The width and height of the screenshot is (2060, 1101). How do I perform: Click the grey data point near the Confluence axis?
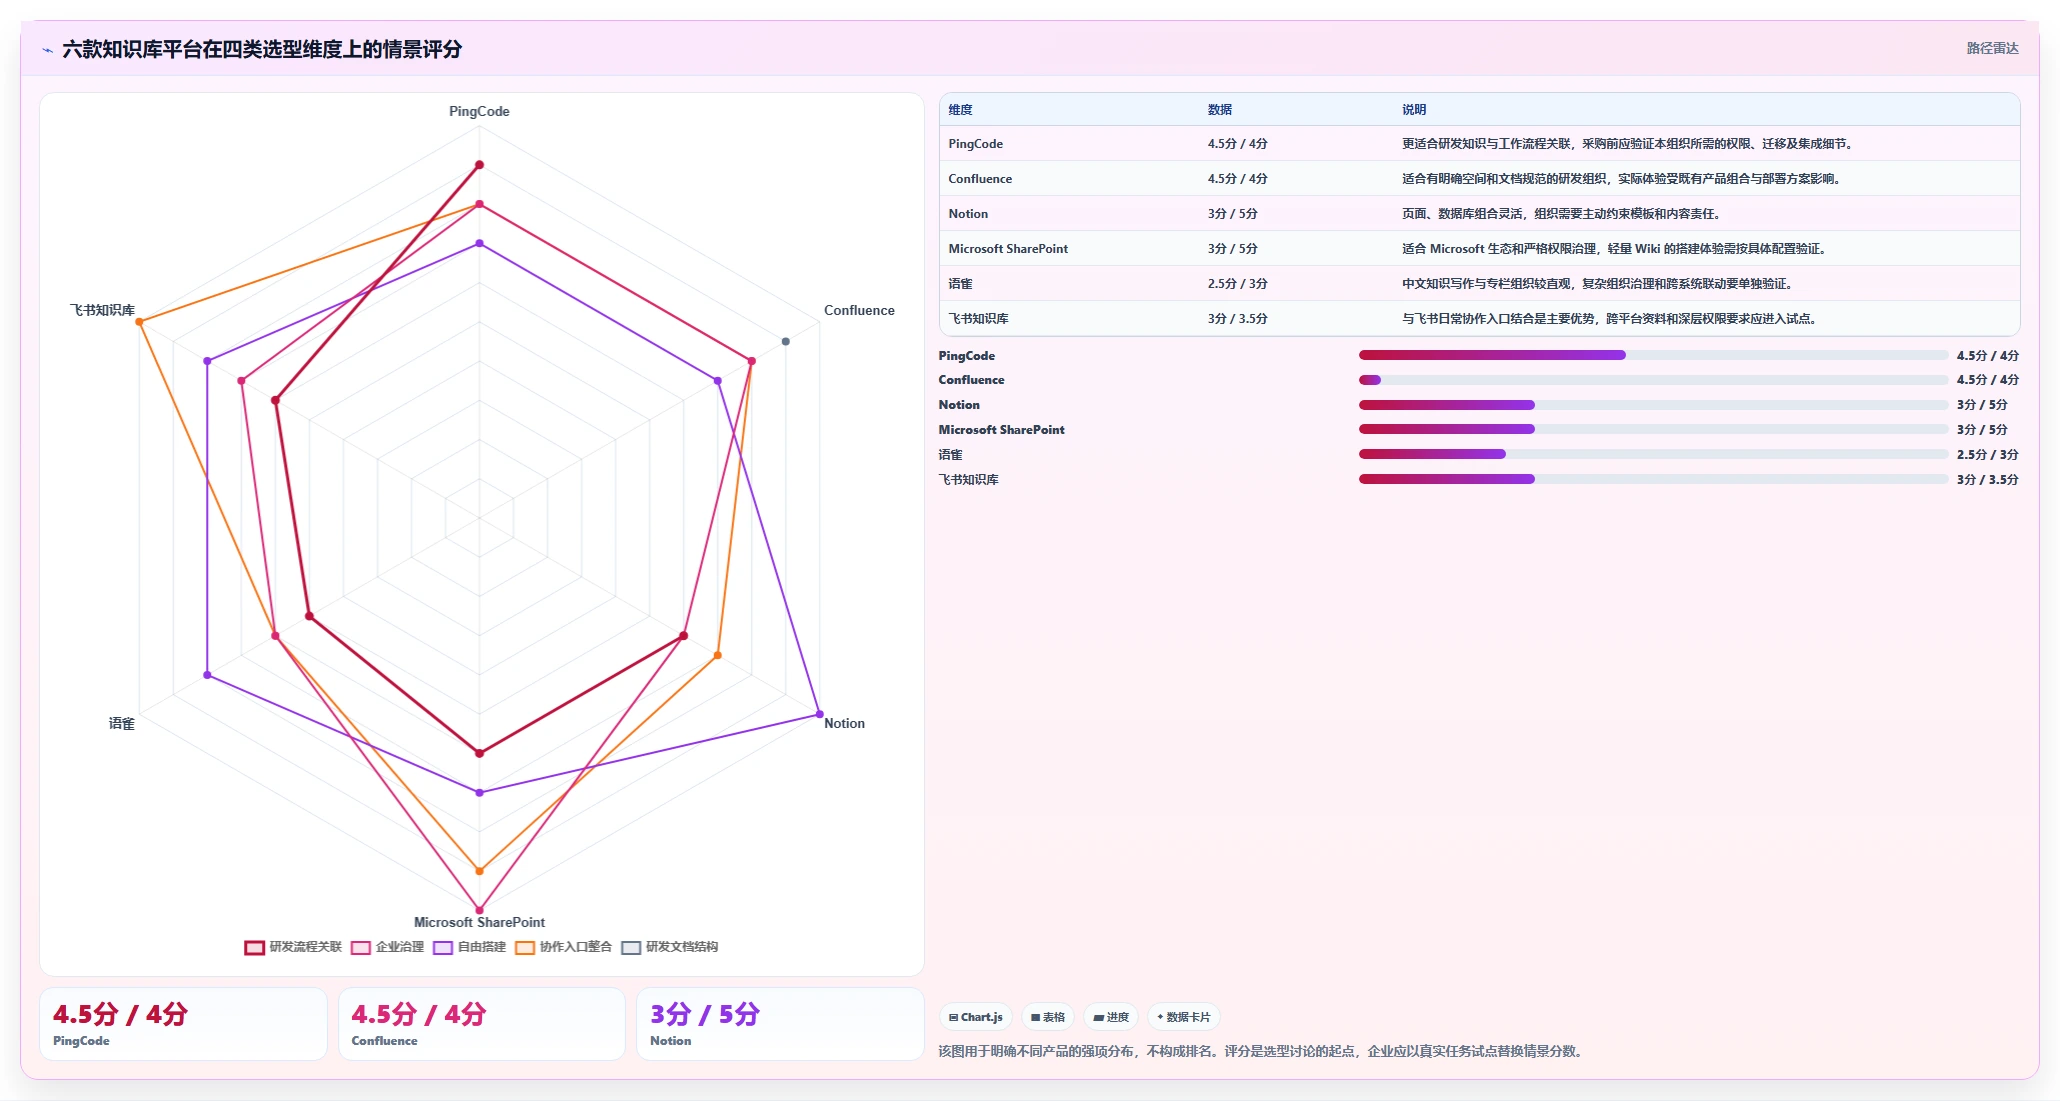(786, 342)
